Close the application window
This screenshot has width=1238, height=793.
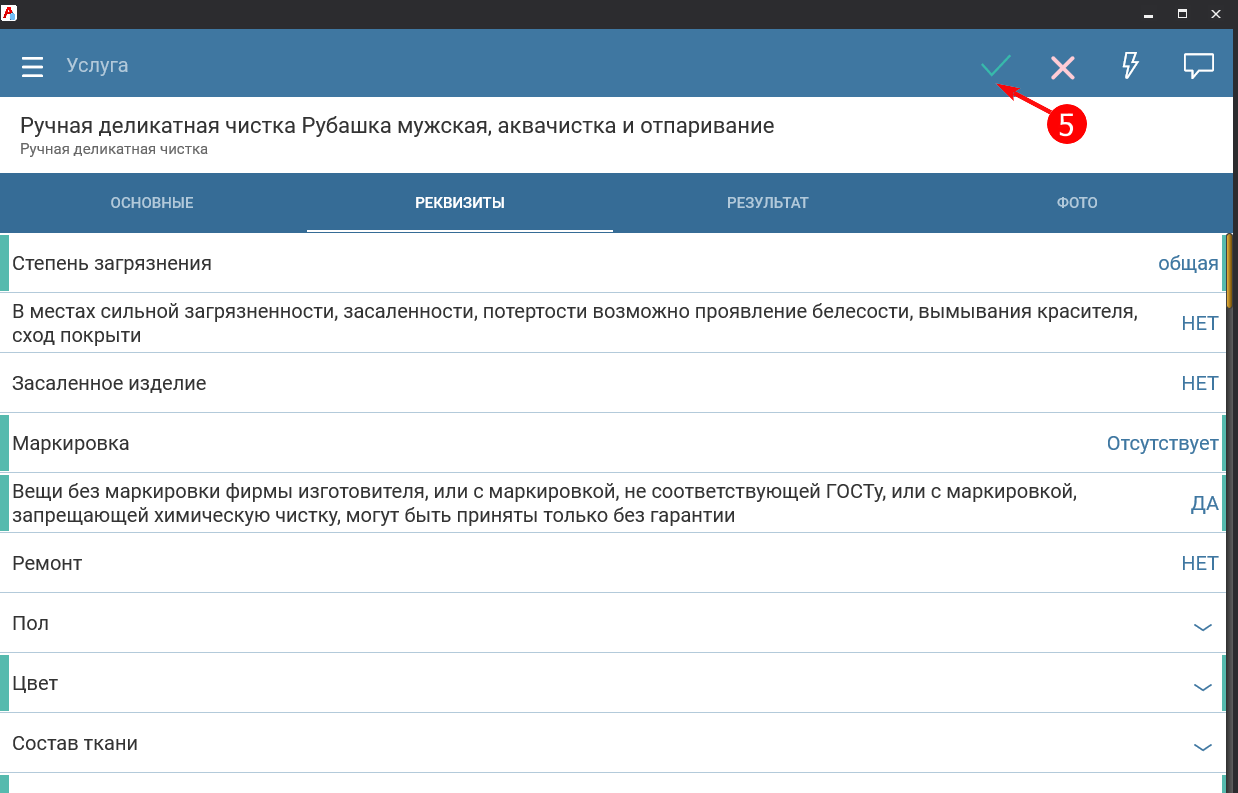click(x=1216, y=14)
